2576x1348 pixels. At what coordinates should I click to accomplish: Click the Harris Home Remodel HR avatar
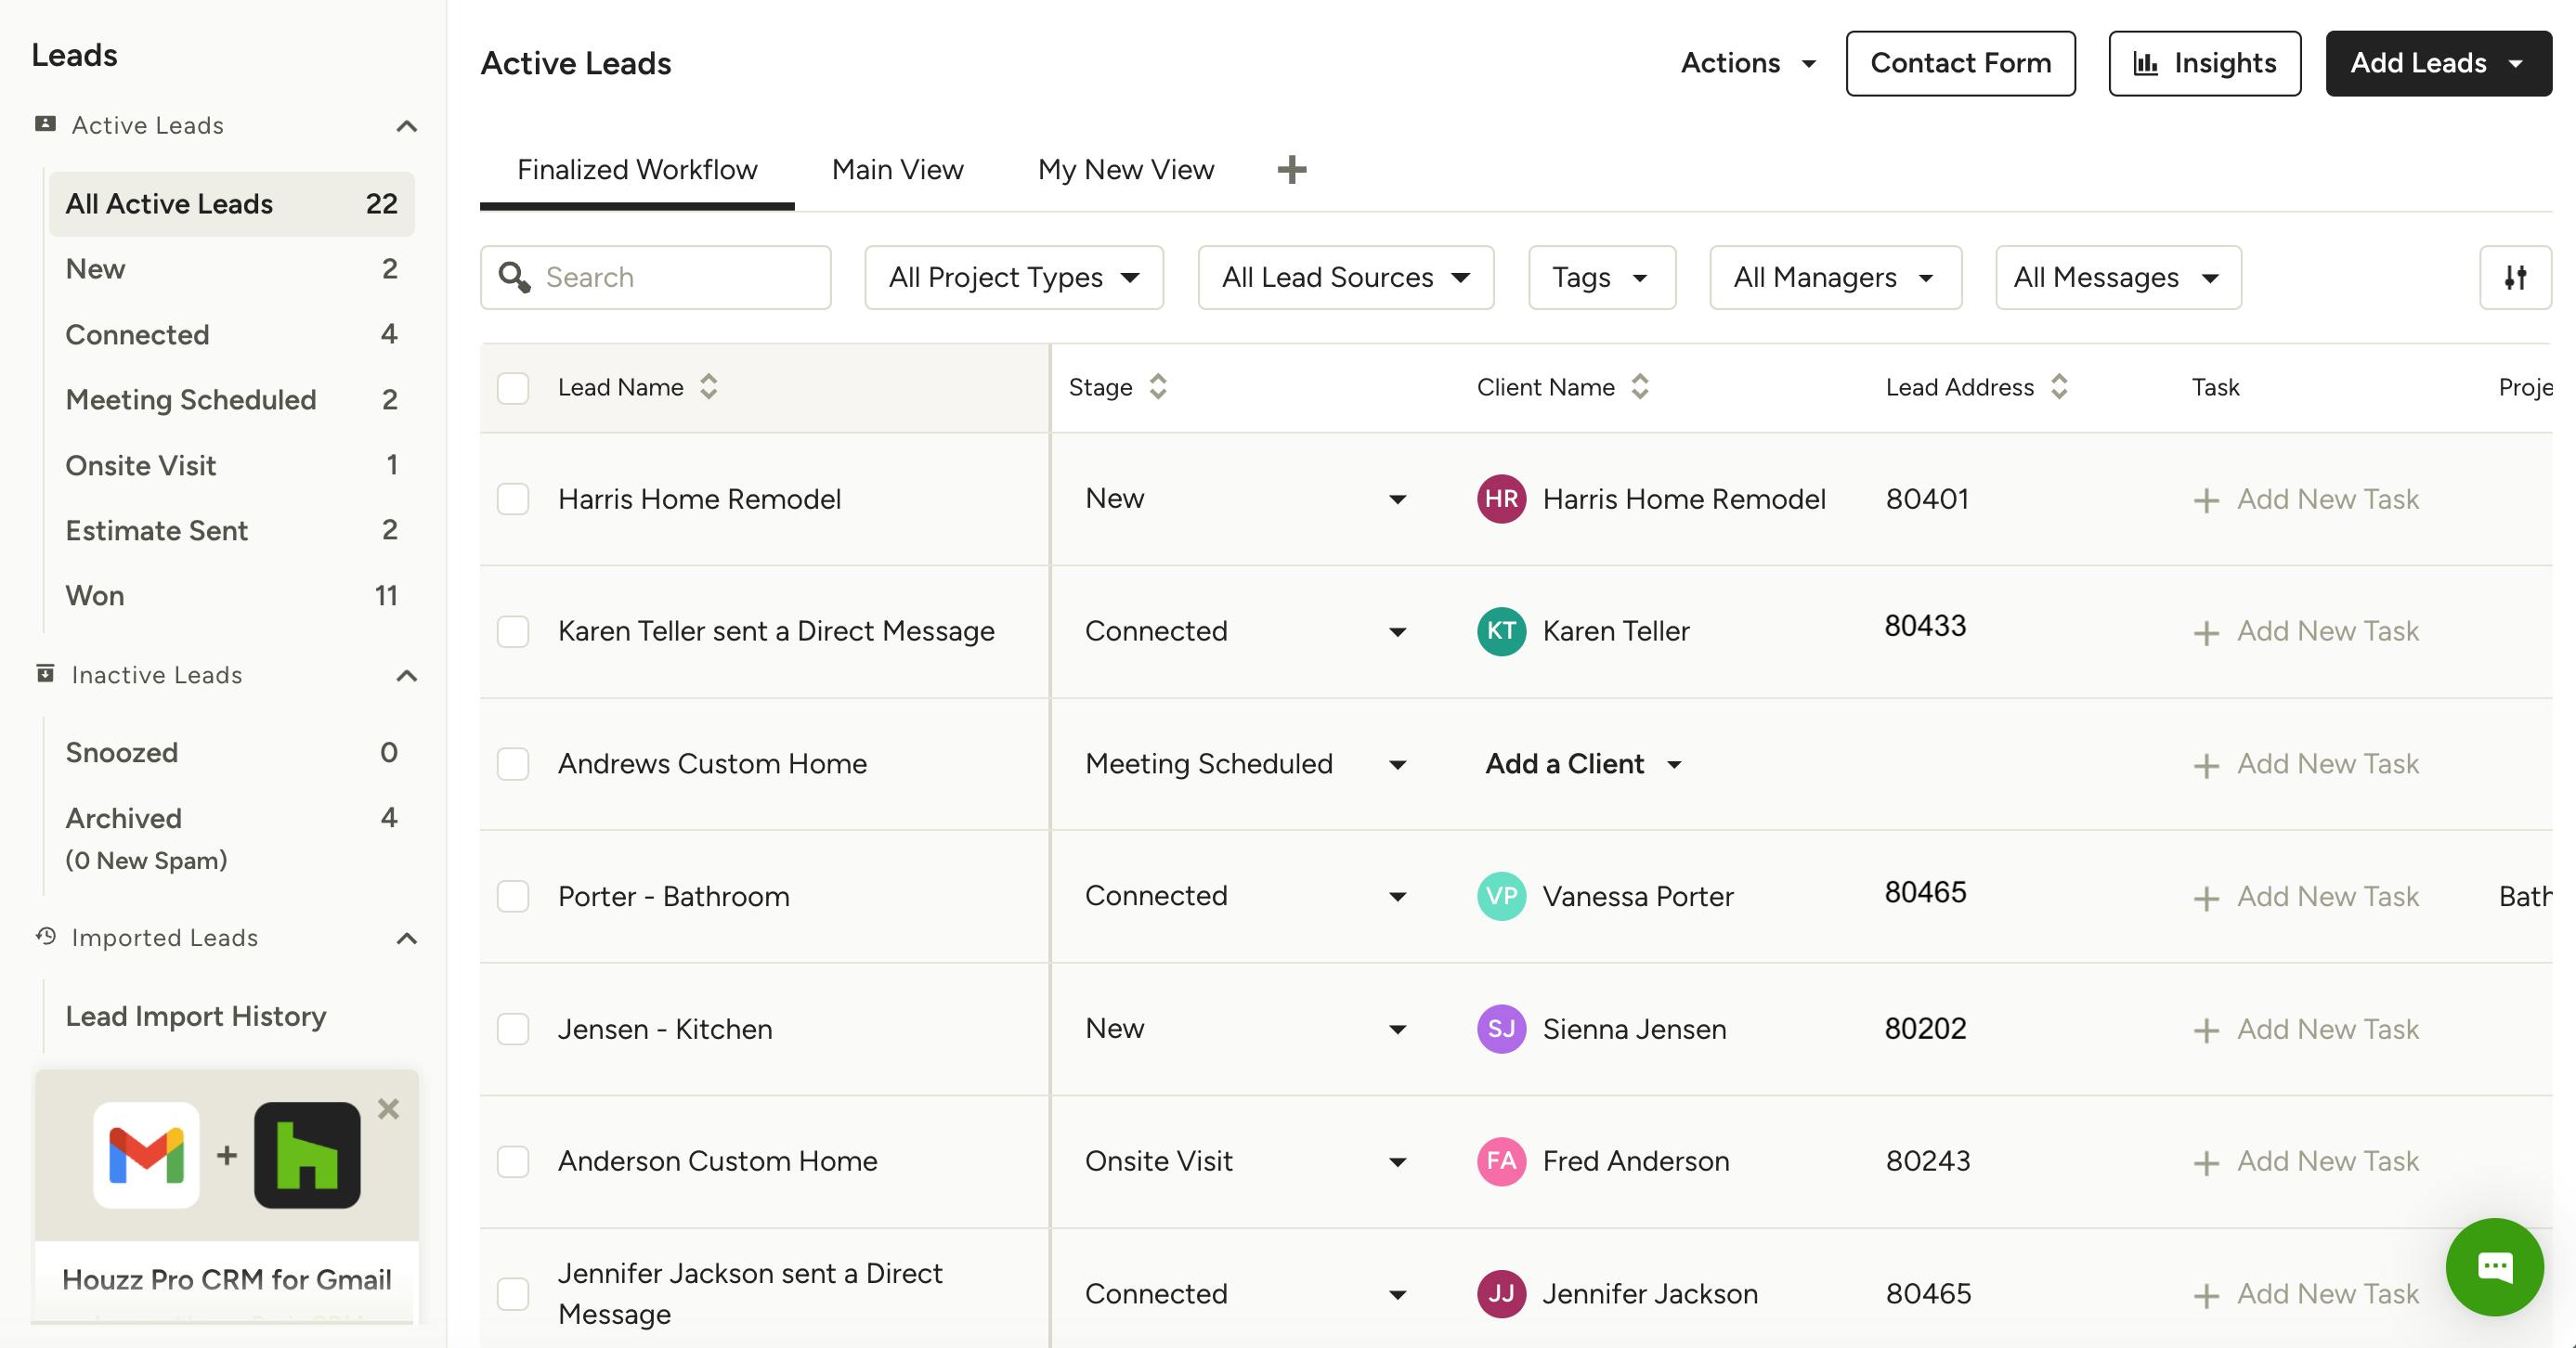1500,499
